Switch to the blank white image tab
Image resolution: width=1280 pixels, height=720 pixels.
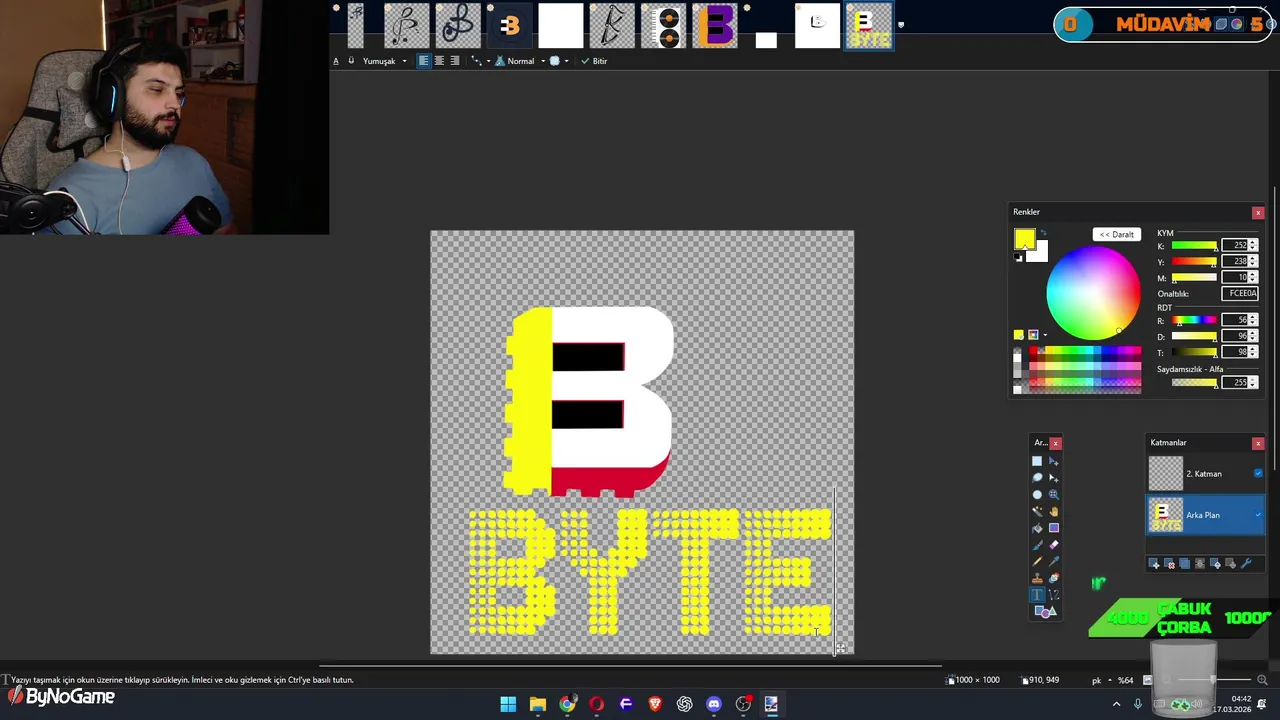tap(560, 26)
